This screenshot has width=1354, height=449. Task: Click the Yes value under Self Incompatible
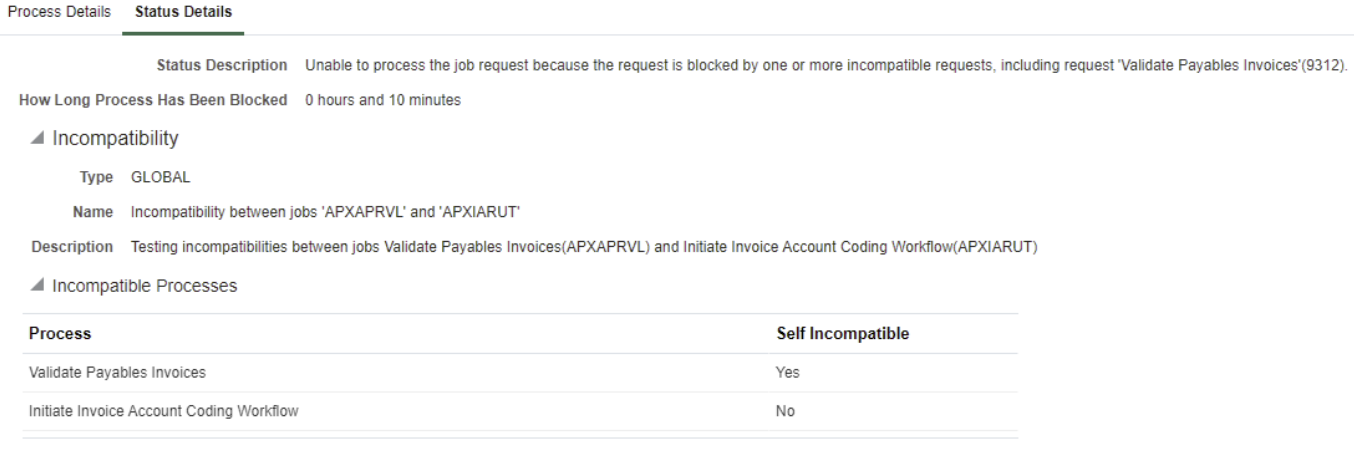[x=788, y=373]
